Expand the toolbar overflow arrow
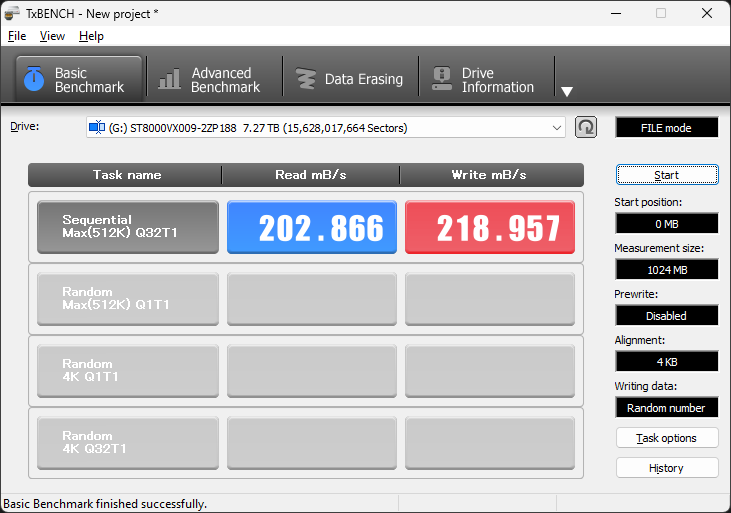 point(567,91)
